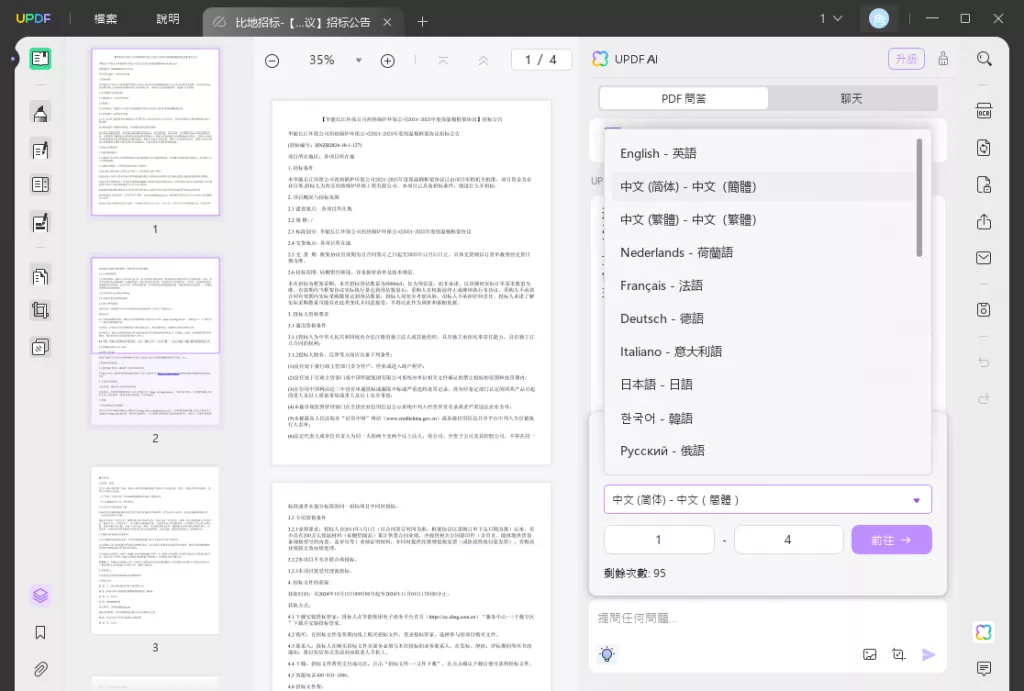Viewport: 1024px width, 691px height.
Task: Zoom out with the minus icon
Action: coord(272,61)
